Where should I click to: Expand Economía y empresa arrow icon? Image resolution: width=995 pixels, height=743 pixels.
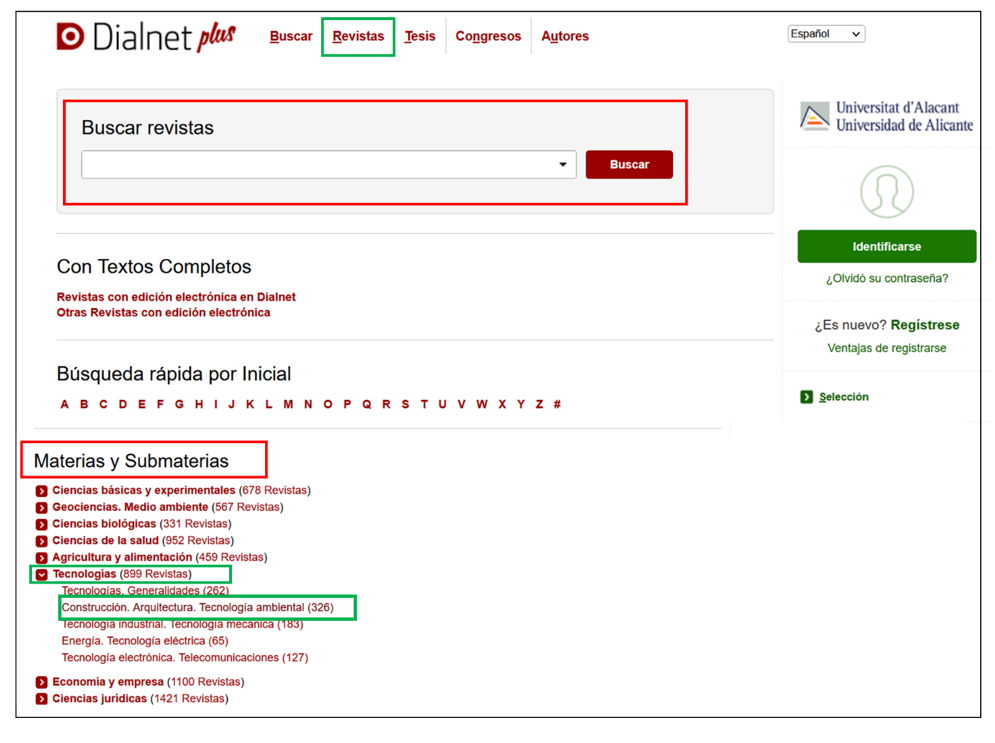tap(42, 682)
